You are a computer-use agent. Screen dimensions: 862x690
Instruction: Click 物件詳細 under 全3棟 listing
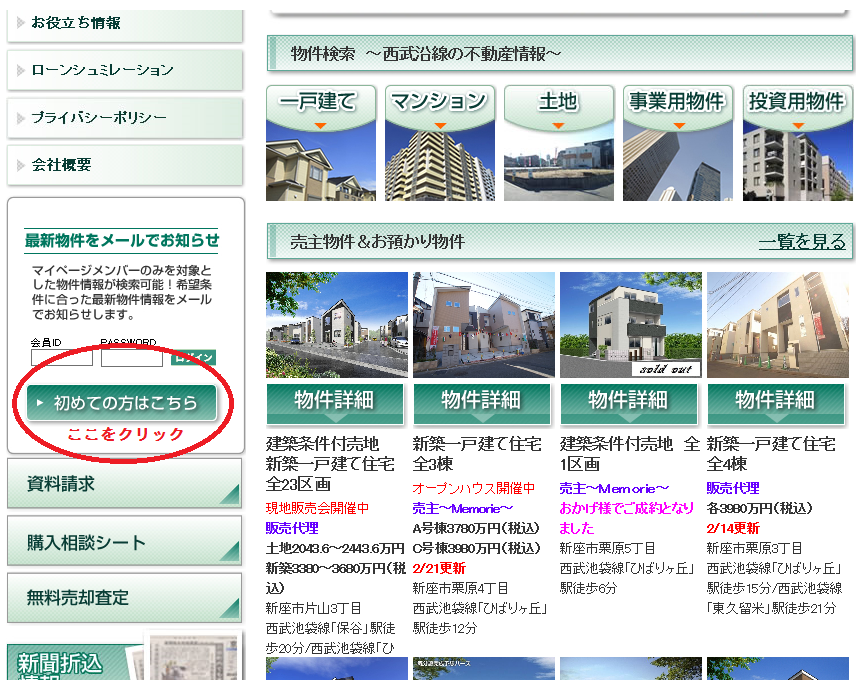[x=482, y=402]
